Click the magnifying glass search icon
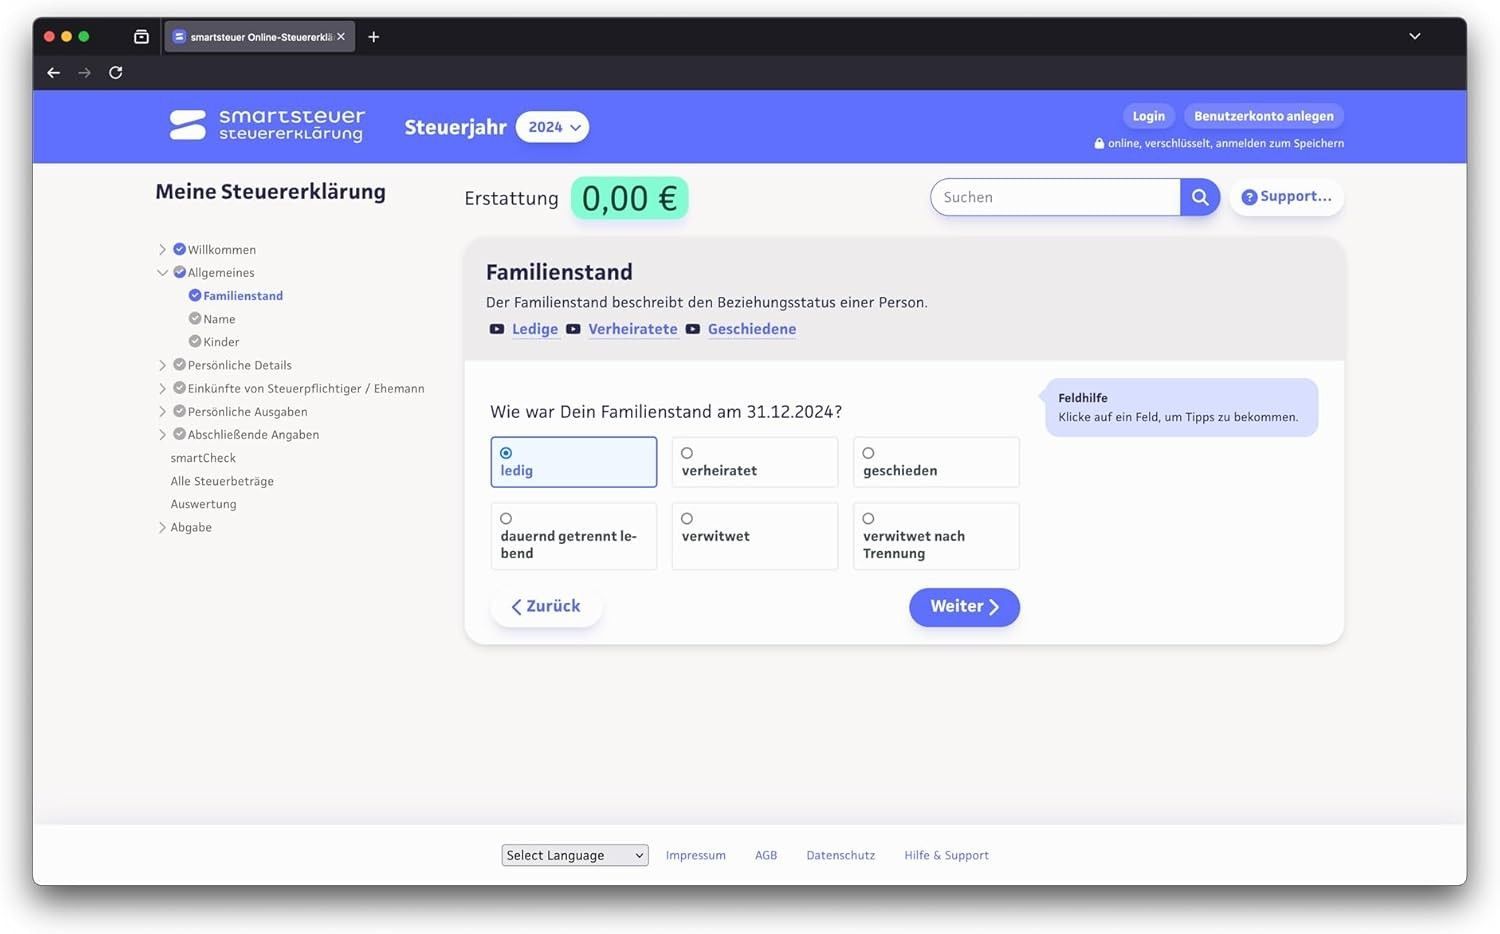Image resolution: width=1500 pixels, height=934 pixels. click(1199, 198)
